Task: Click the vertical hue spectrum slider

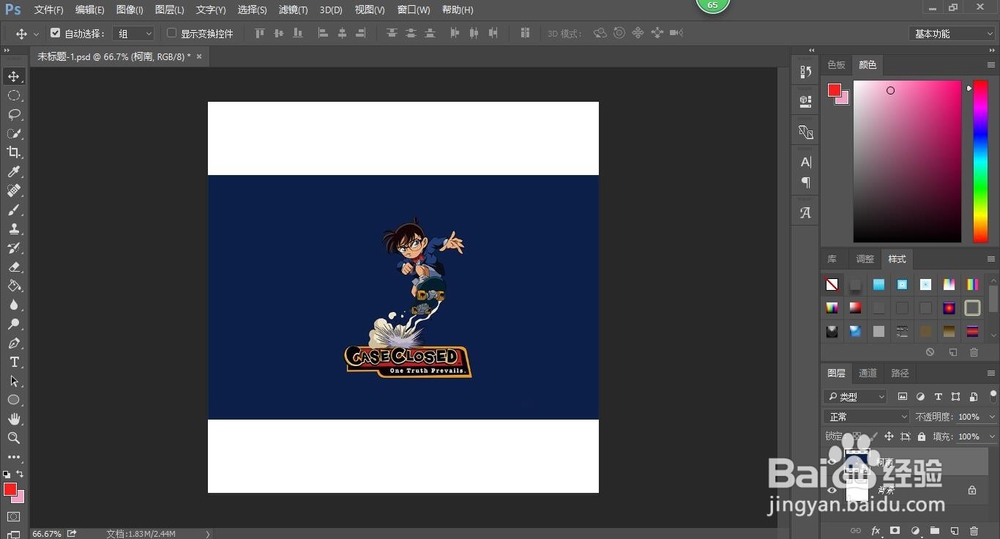Action: 980,161
